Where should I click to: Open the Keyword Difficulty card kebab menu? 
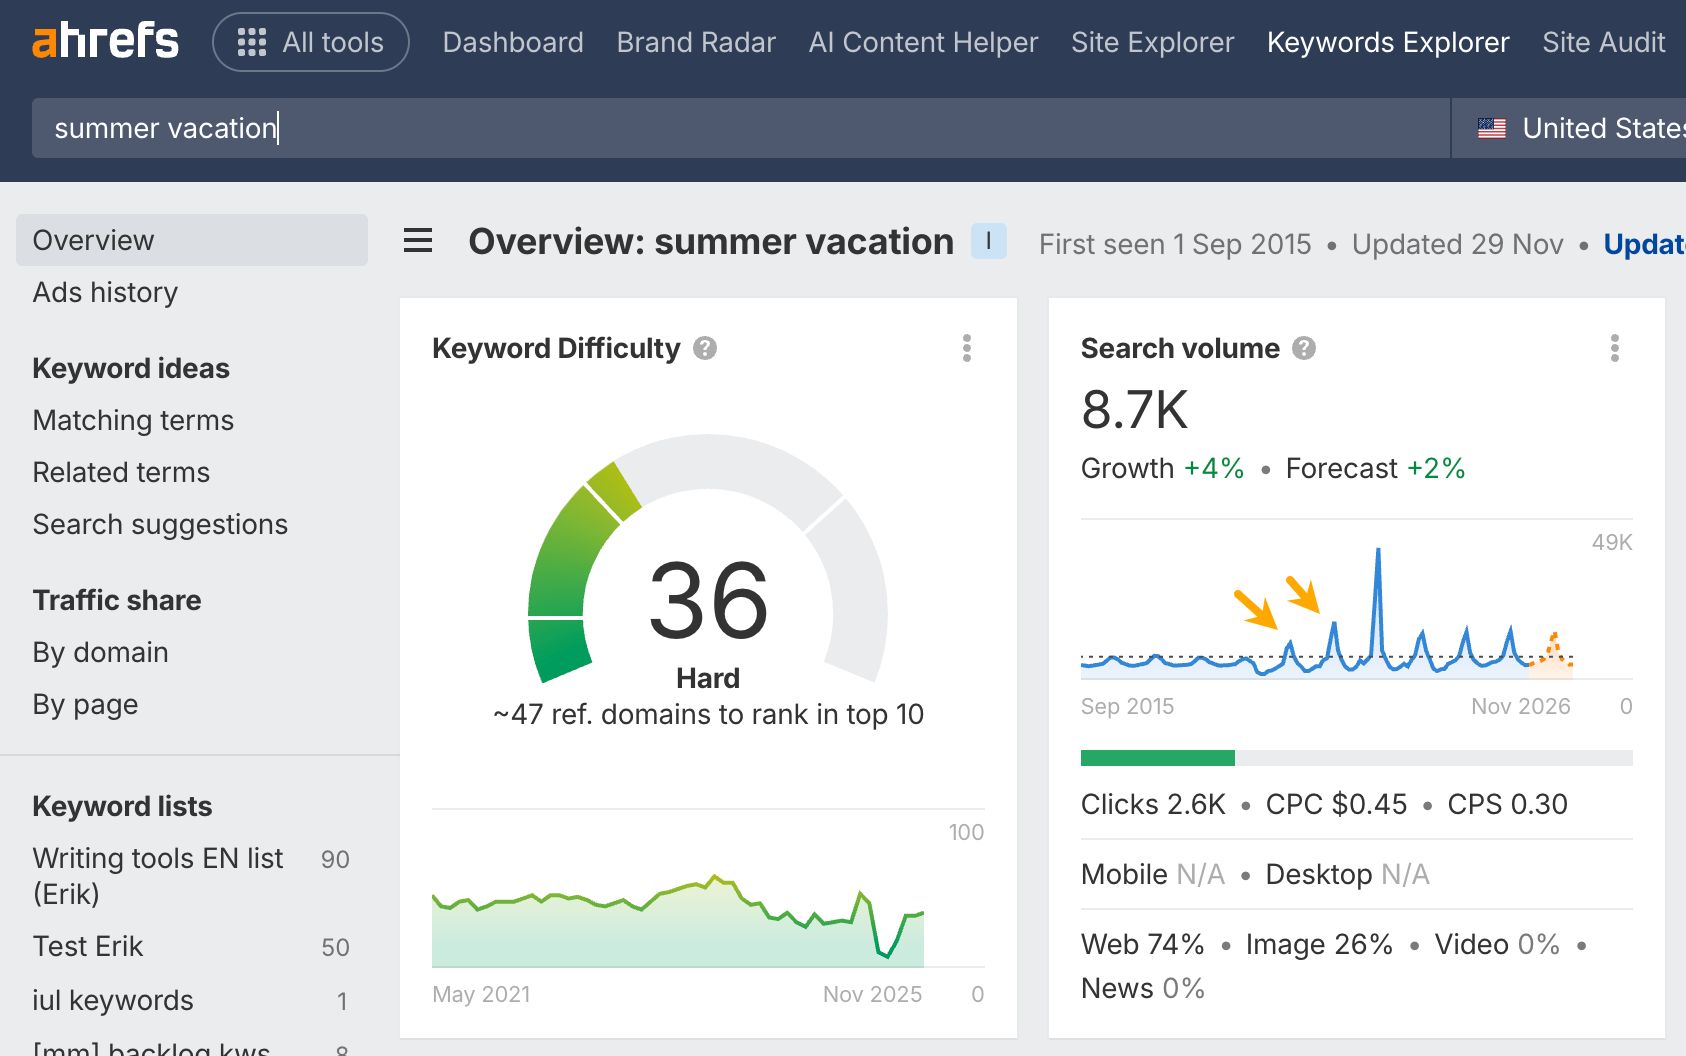tap(966, 349)
